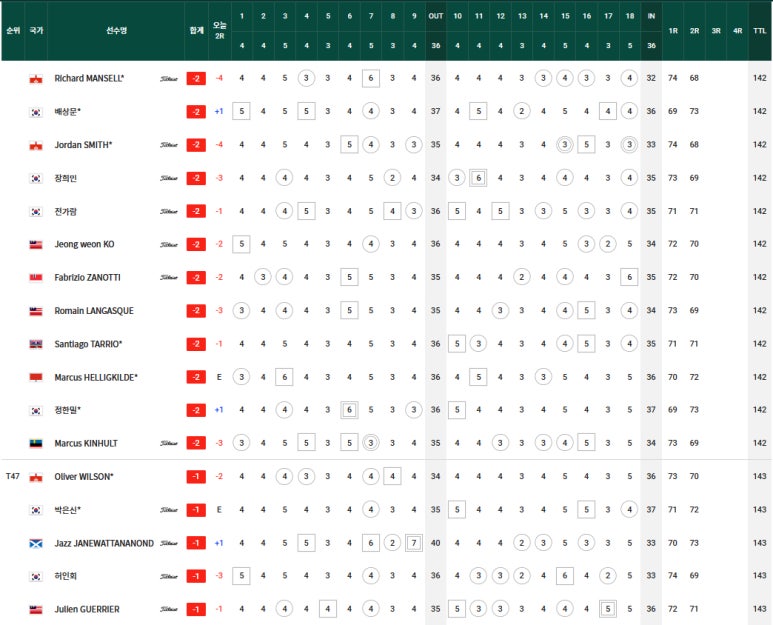The image size is (773, 625).
Task: Click today's score E in 박은신's row
Action: coord(219,510)
